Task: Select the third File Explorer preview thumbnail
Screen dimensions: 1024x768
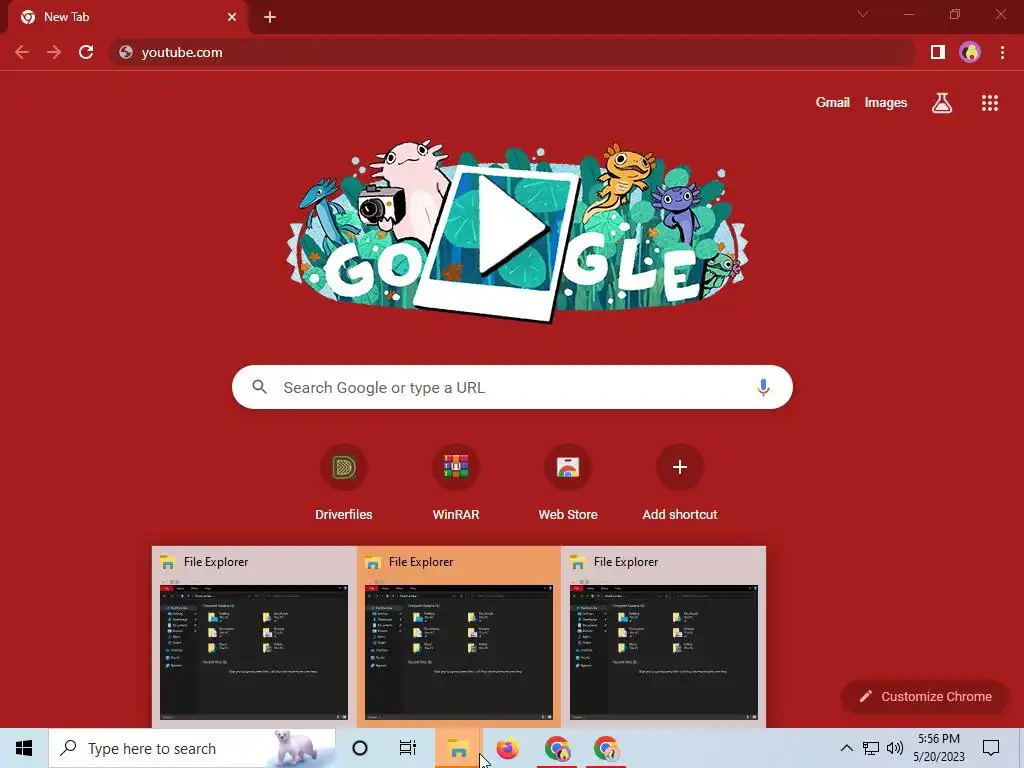Action: point(664,637)
